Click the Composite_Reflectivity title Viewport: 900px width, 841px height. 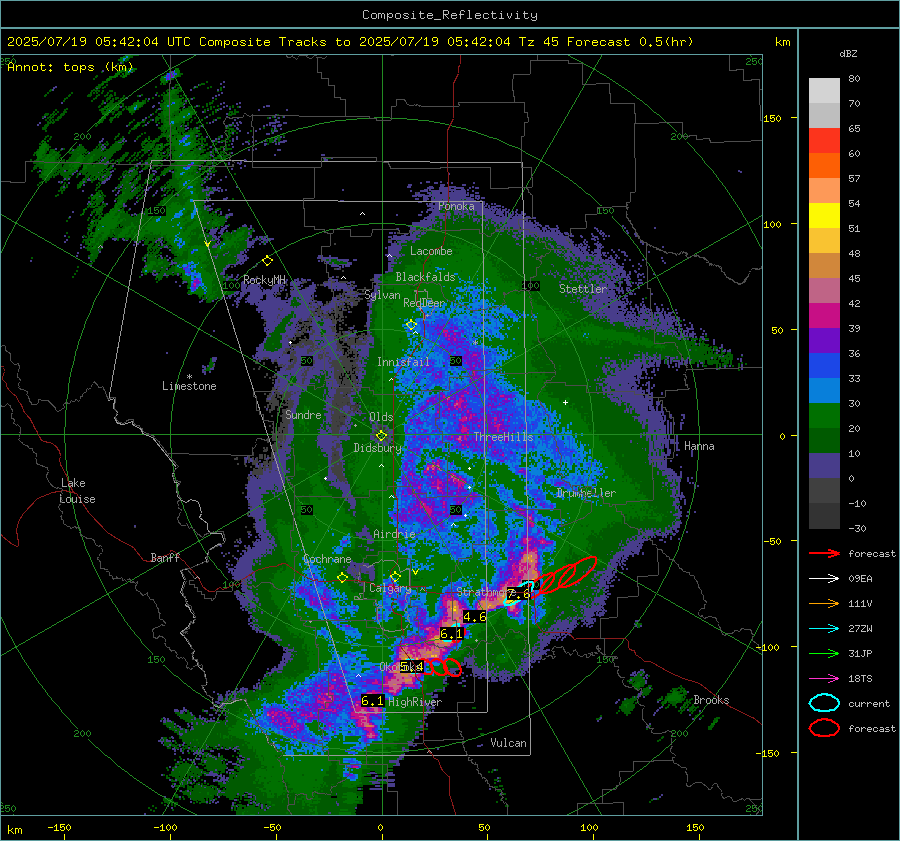point(450,15)
